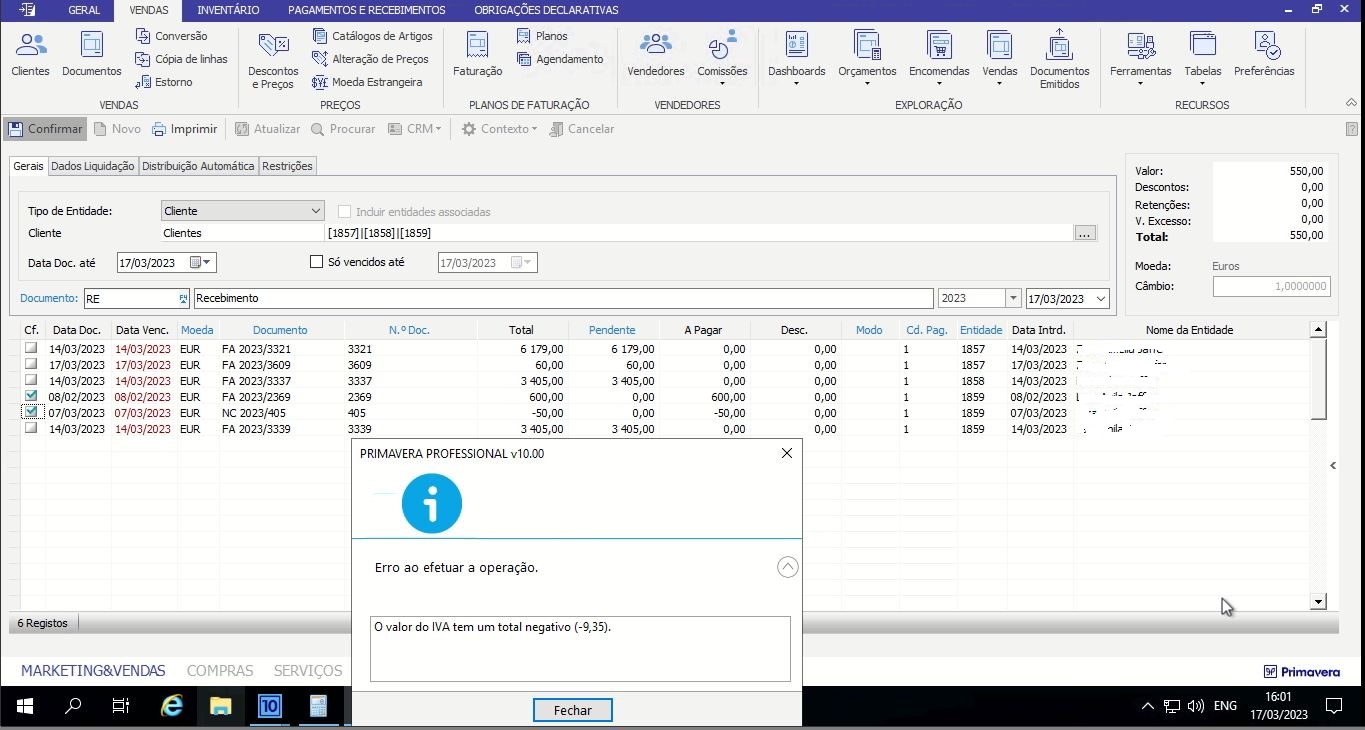The height and width of the screenshot is (730, 1365).
Task: Switch to the Dados Liquidação tab
Action: tap(93, 166)
